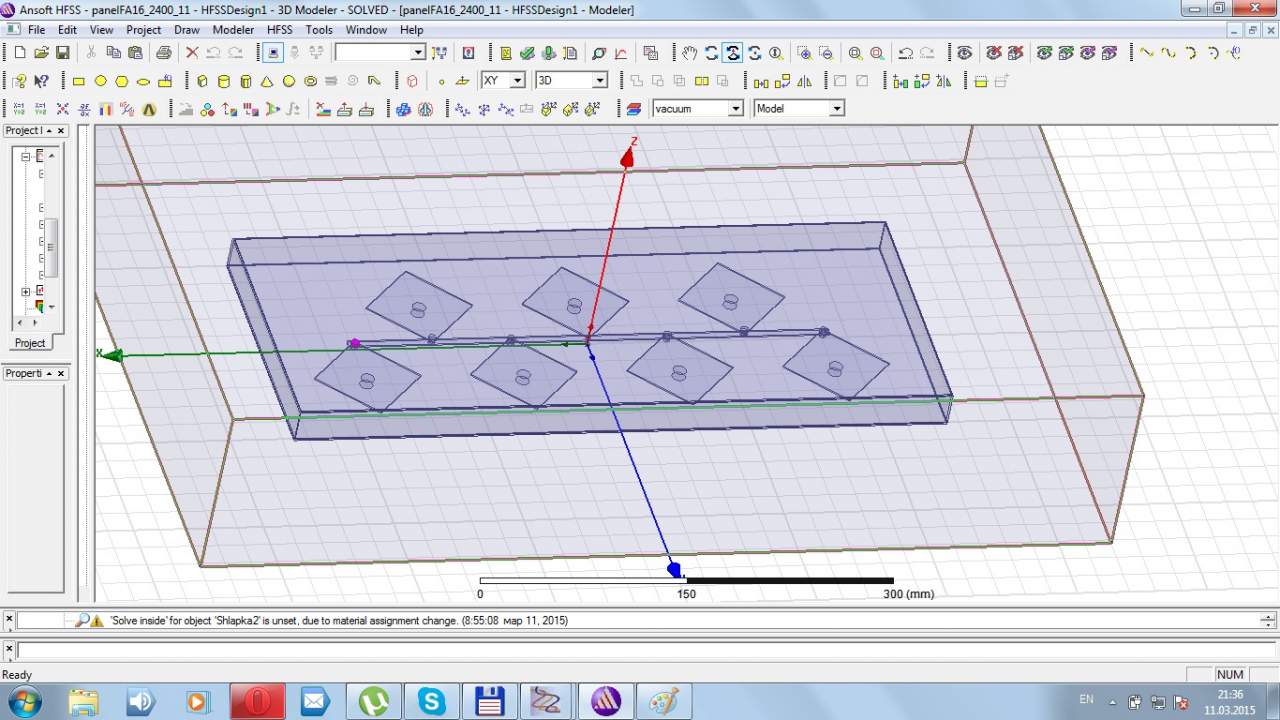
Task: Click the Draw rectangle tool
Action: [x=79, y=81]
